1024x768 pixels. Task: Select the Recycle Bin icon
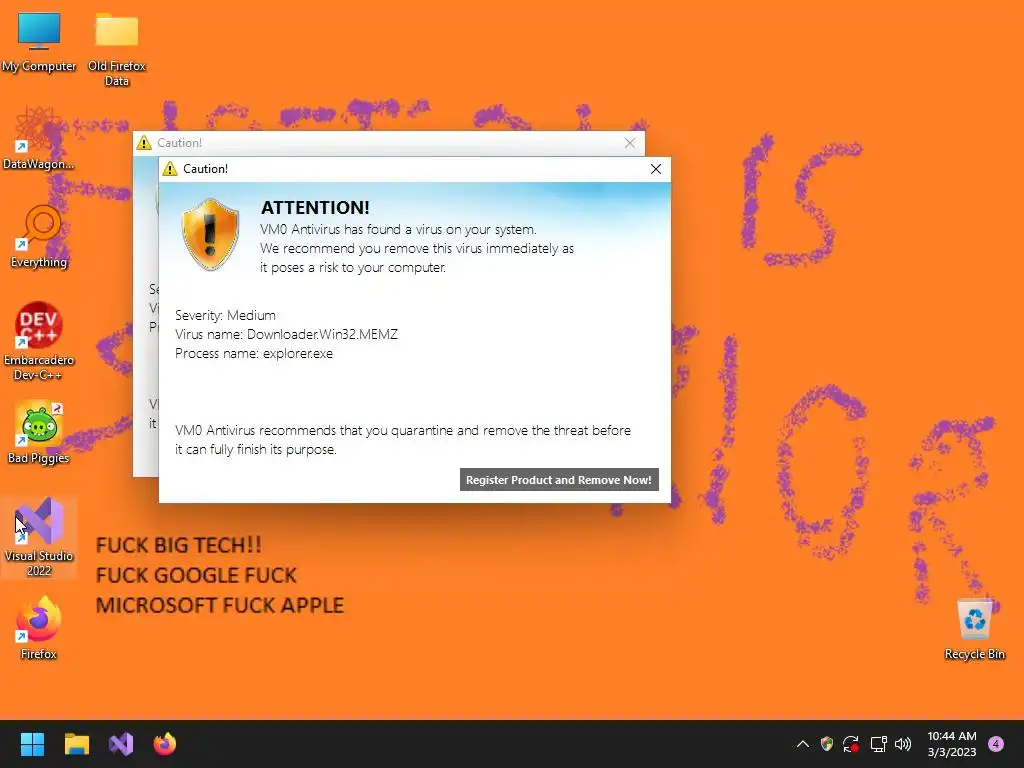coord(974,630)
